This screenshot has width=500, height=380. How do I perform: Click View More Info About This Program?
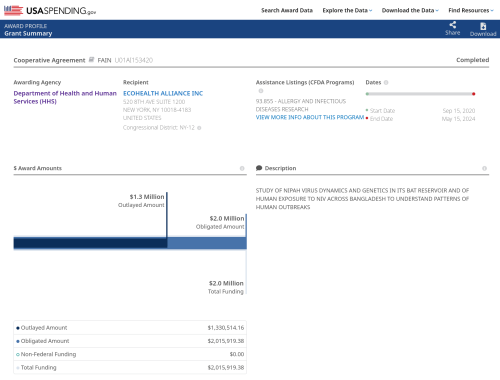(310, 117)
